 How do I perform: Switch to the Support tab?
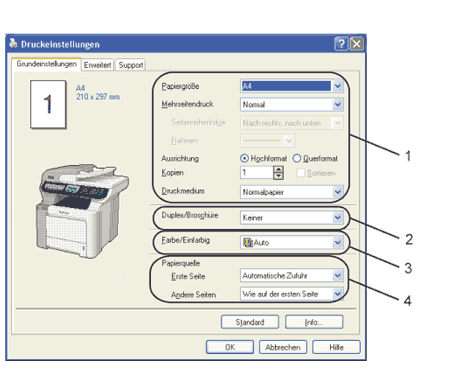tap(131, 65)
